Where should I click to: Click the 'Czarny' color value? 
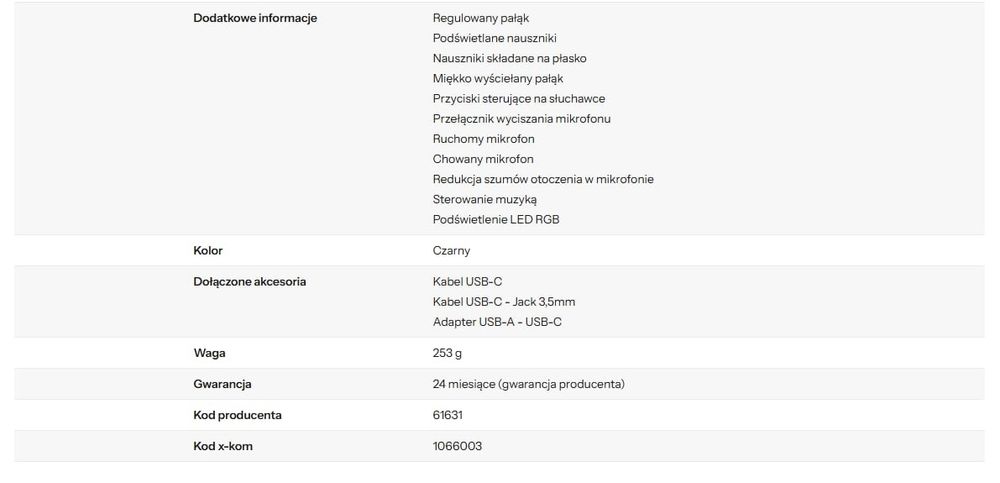point(451,251)
